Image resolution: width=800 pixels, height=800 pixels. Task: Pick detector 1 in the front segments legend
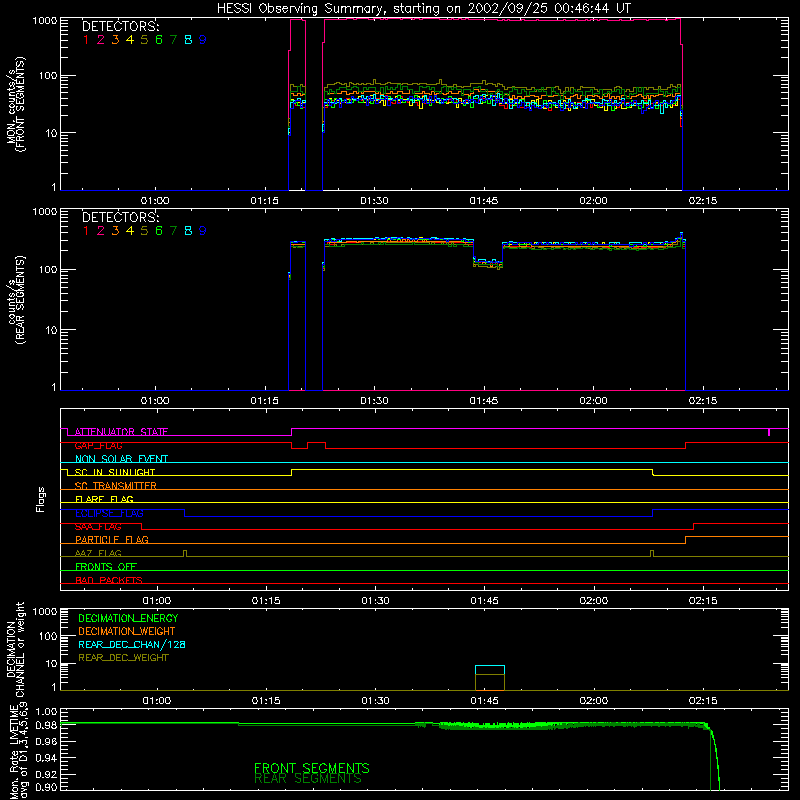tap(86, 40)
